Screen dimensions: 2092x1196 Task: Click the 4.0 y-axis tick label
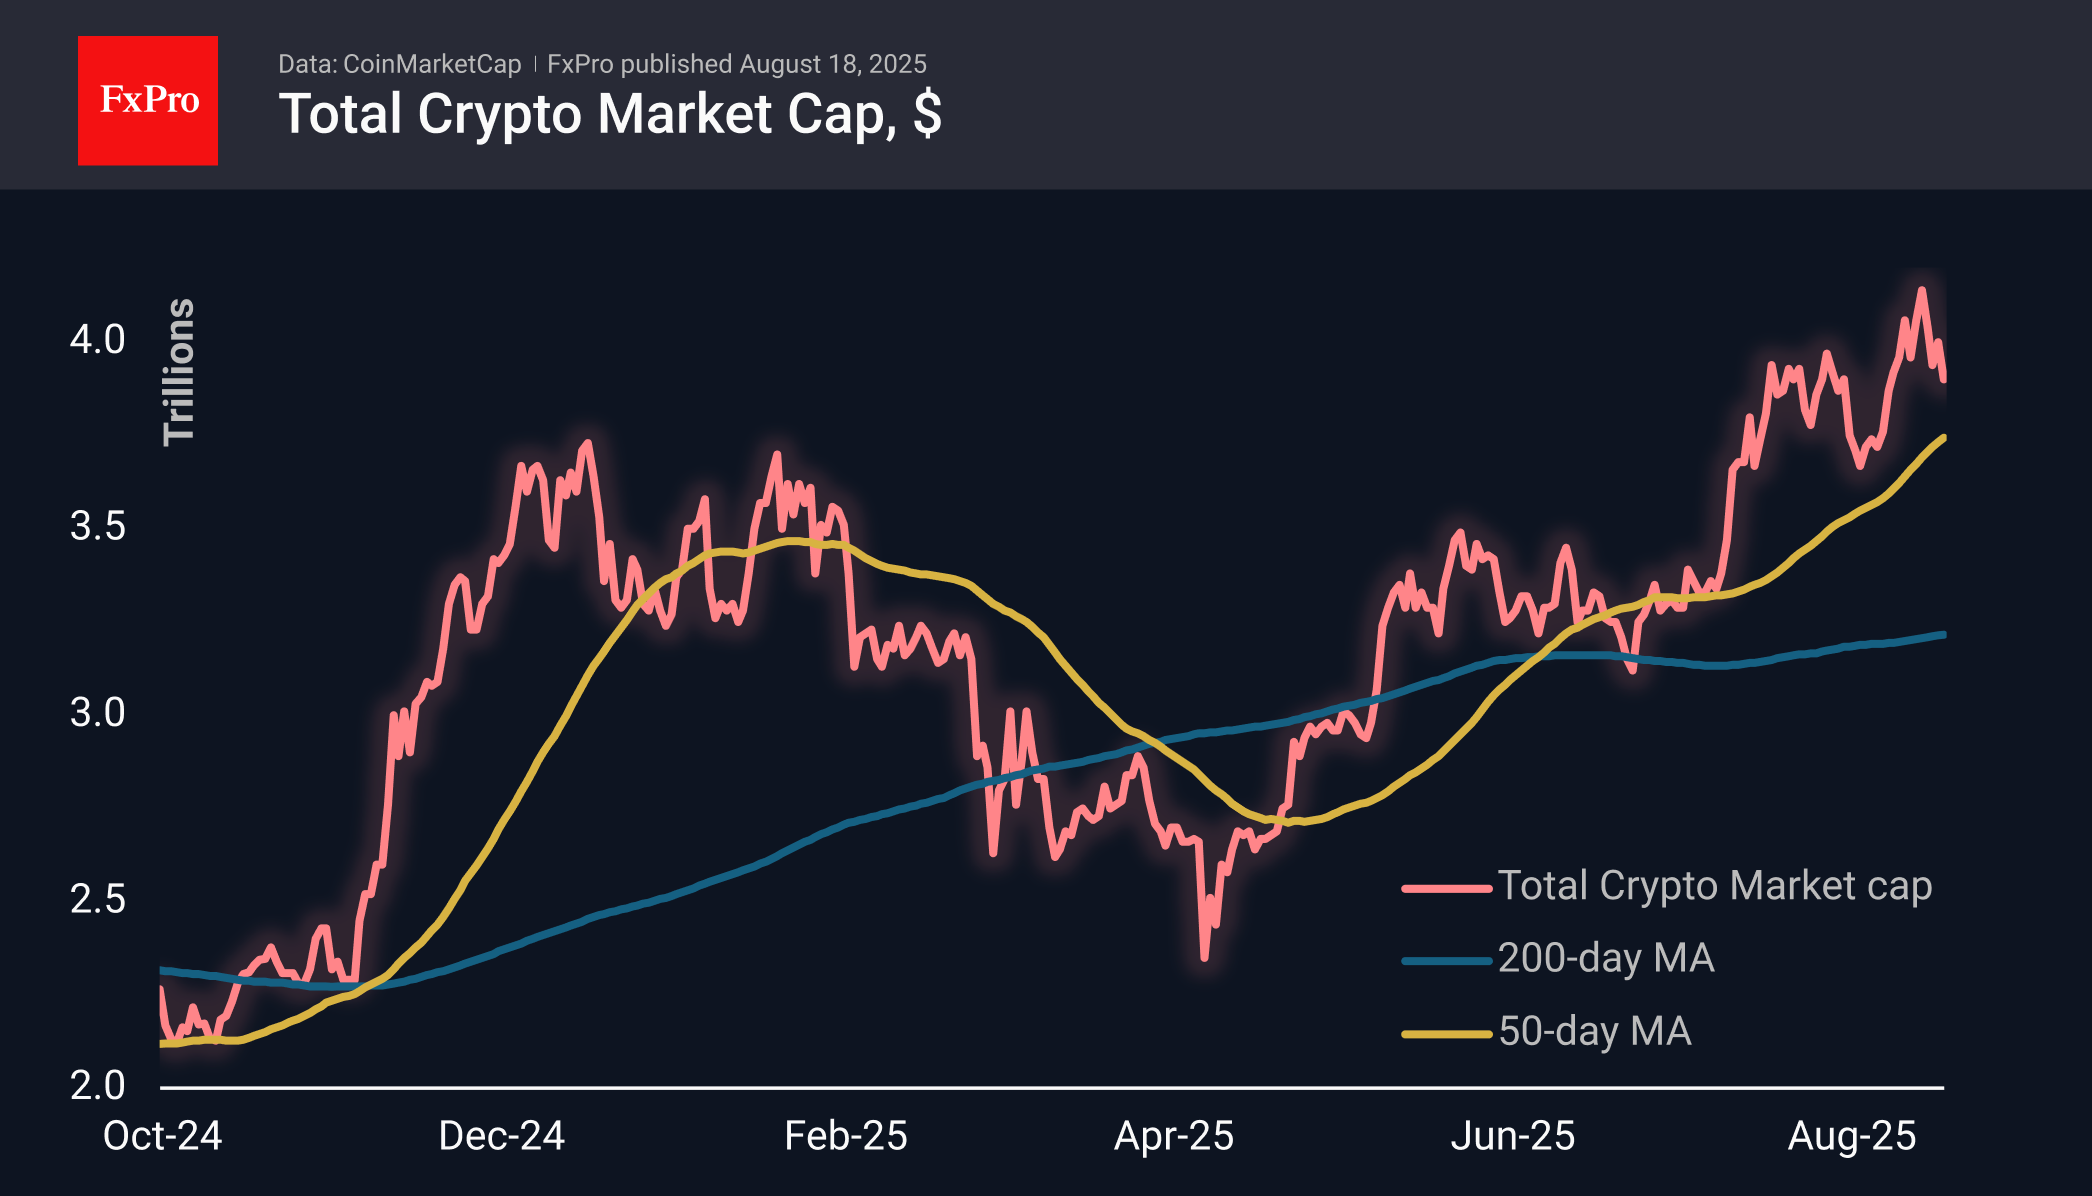97,339
